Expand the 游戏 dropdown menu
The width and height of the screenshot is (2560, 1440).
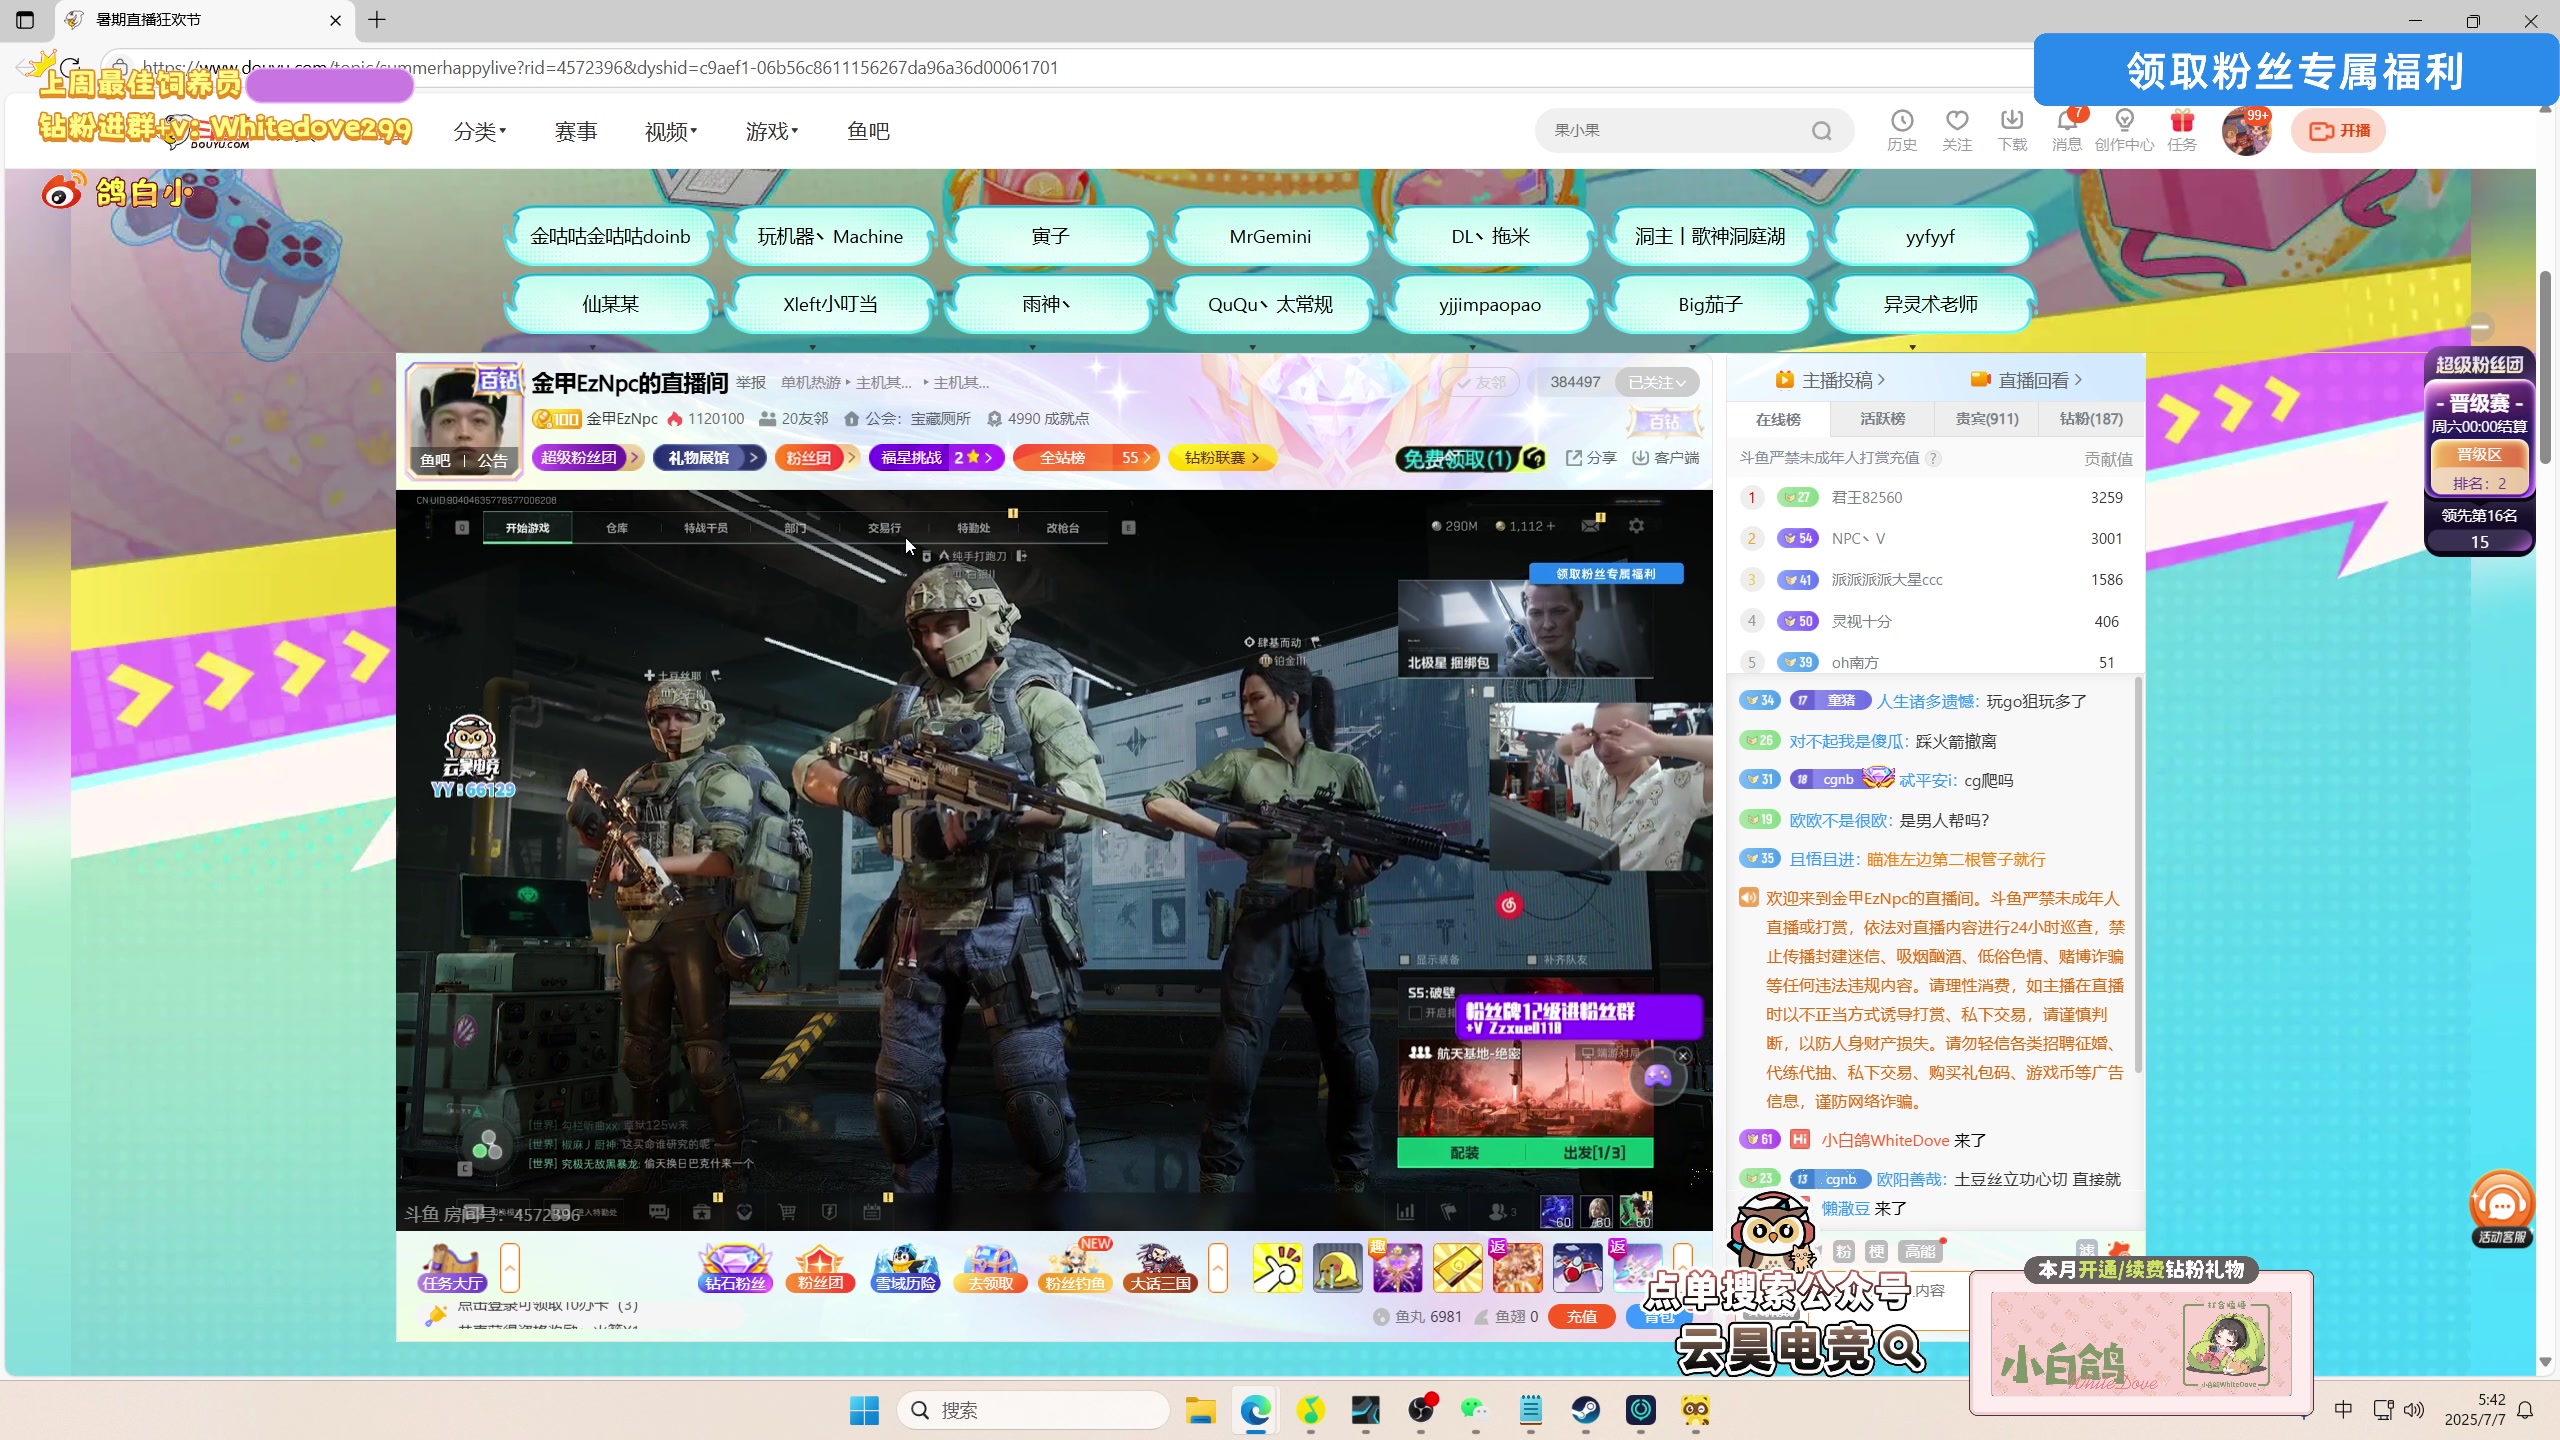click(x=772, y=131)
